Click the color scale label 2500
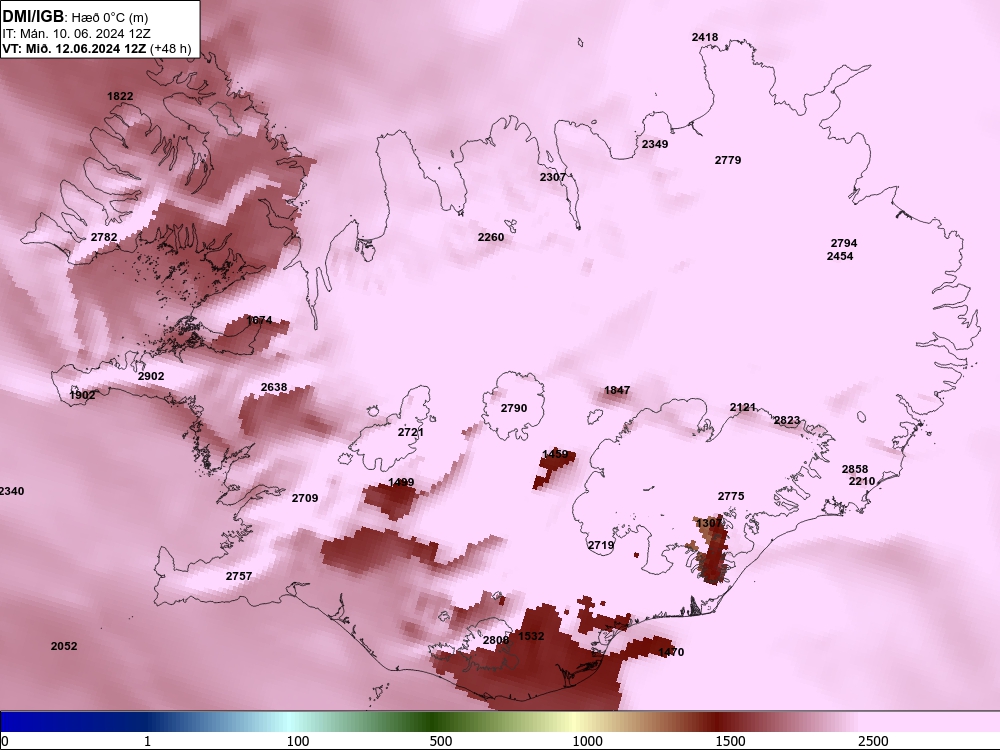The image size is (1000, 750). [873, 741]
